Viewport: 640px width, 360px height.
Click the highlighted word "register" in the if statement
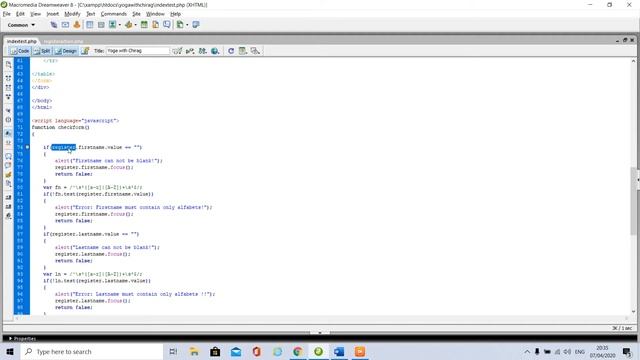63,147
